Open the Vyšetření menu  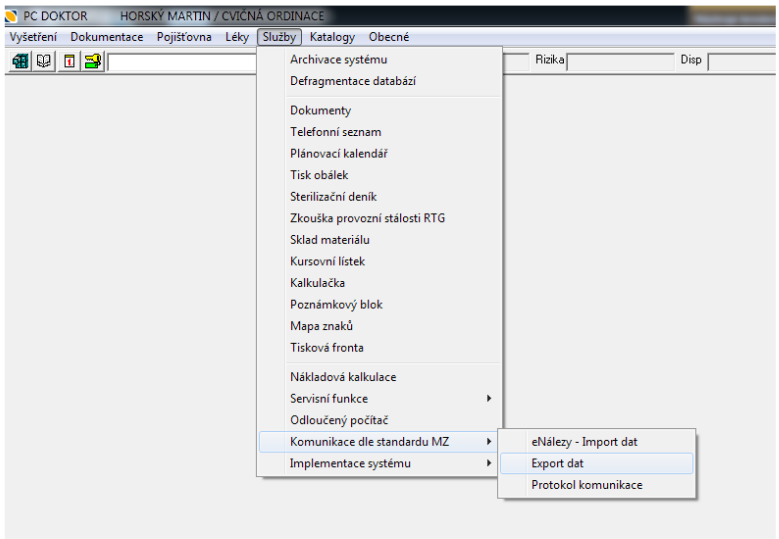(33, 37)
